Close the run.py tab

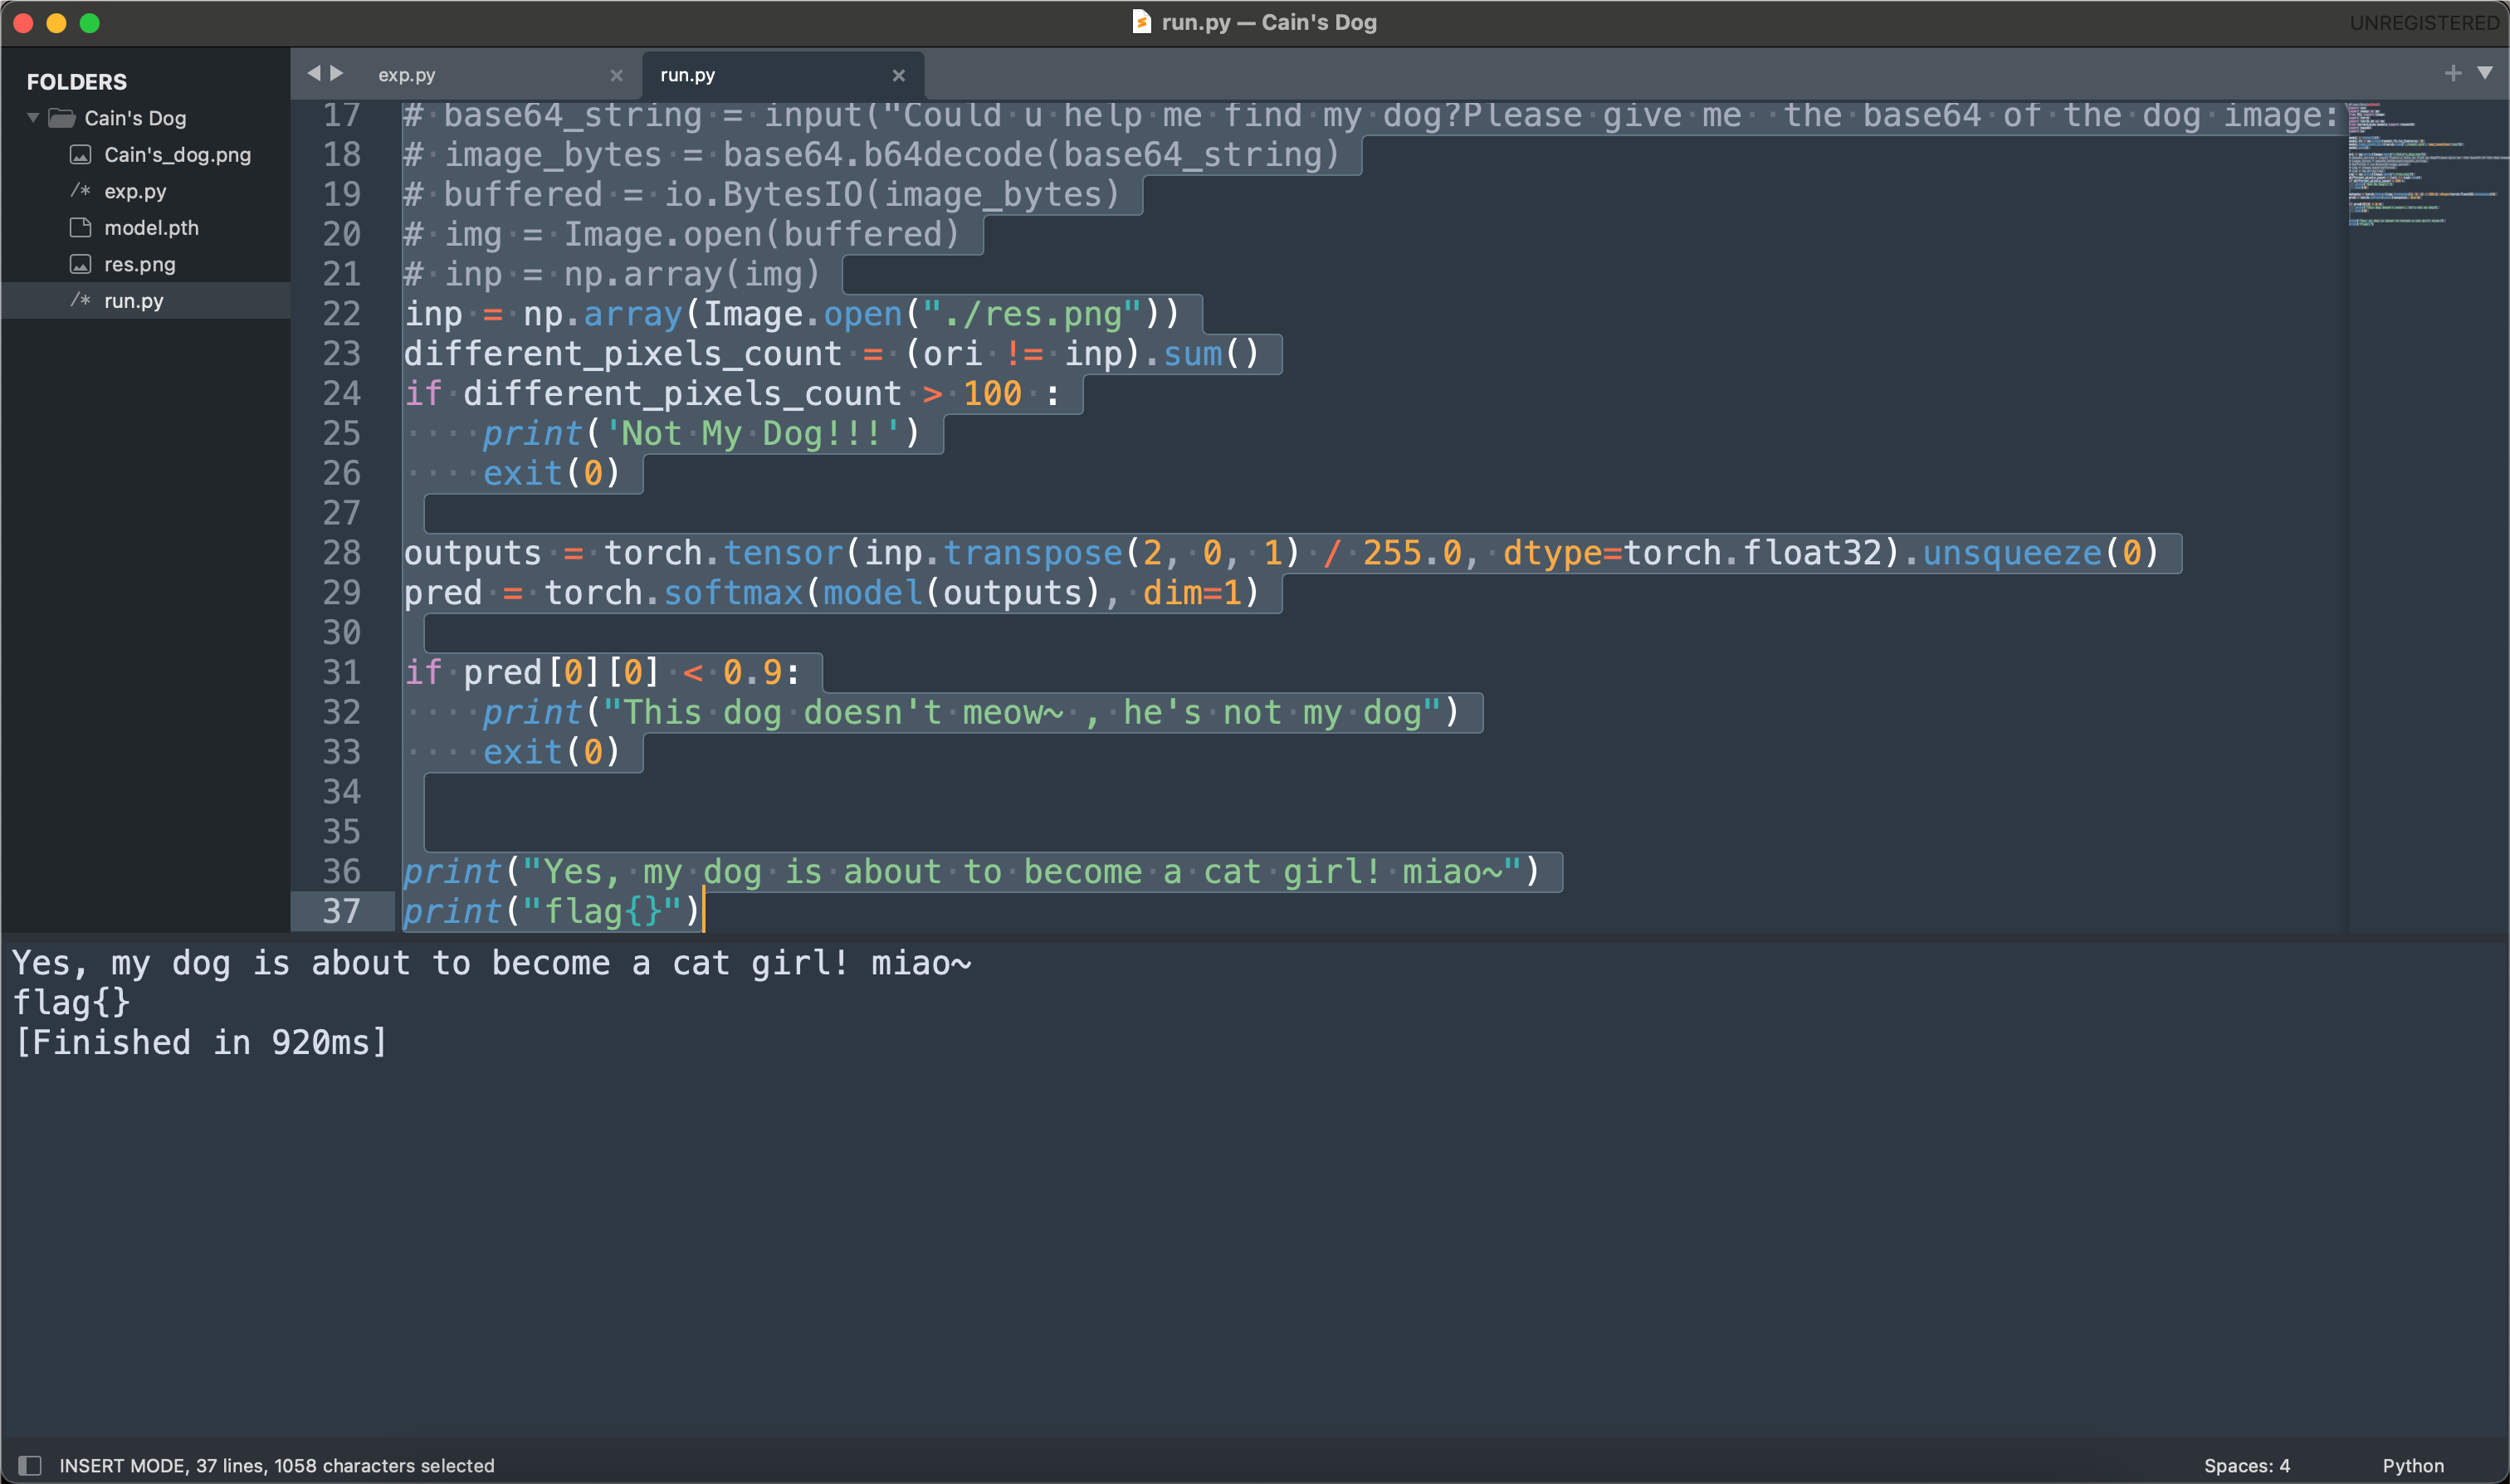pyautogui.click(x=899, y=76)
